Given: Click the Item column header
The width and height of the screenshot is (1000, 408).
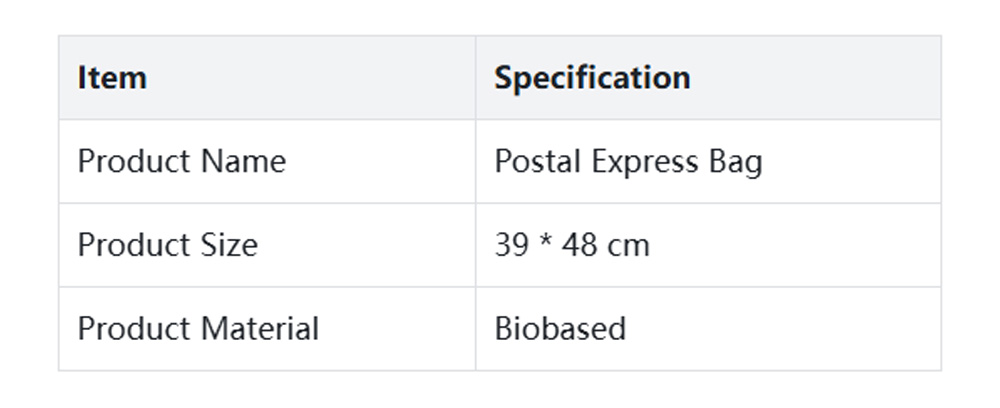Looking at the screenshot, I should 112,78.
